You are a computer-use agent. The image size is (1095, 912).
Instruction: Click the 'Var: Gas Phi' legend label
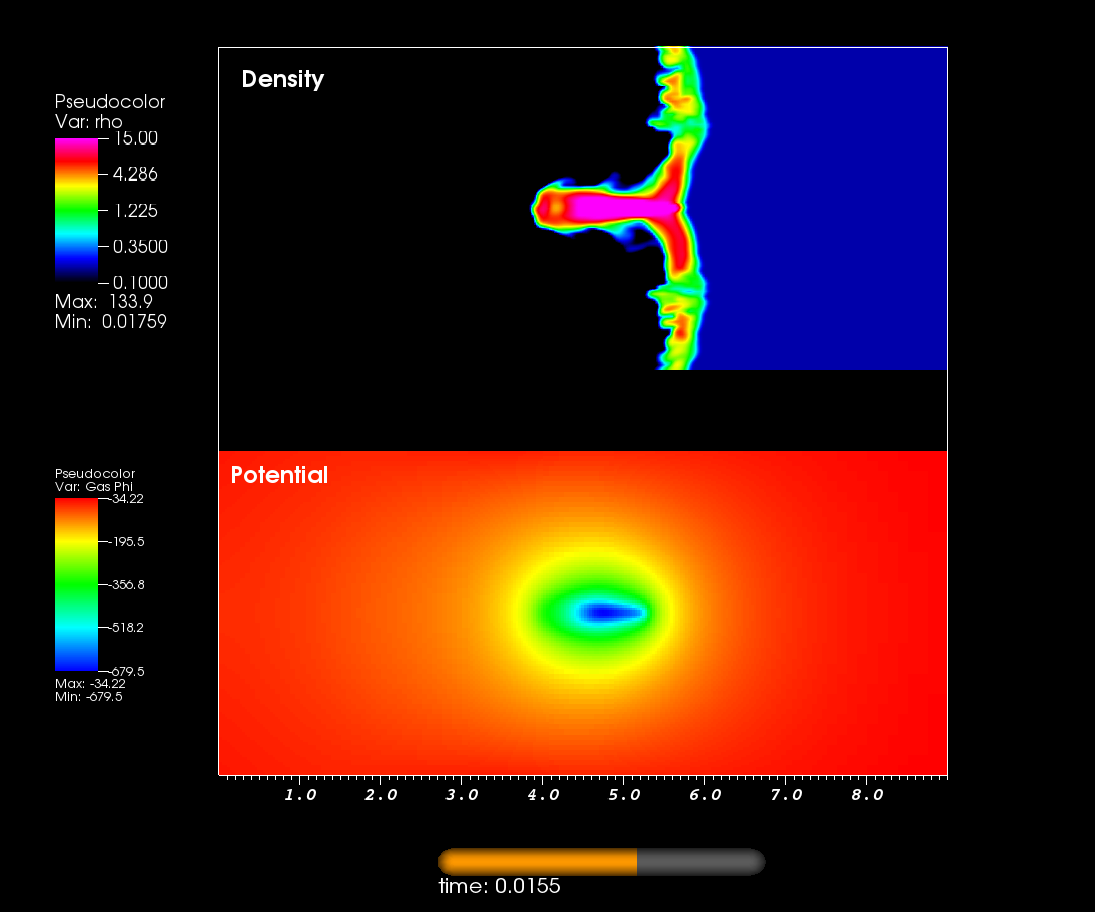[94, 486]
